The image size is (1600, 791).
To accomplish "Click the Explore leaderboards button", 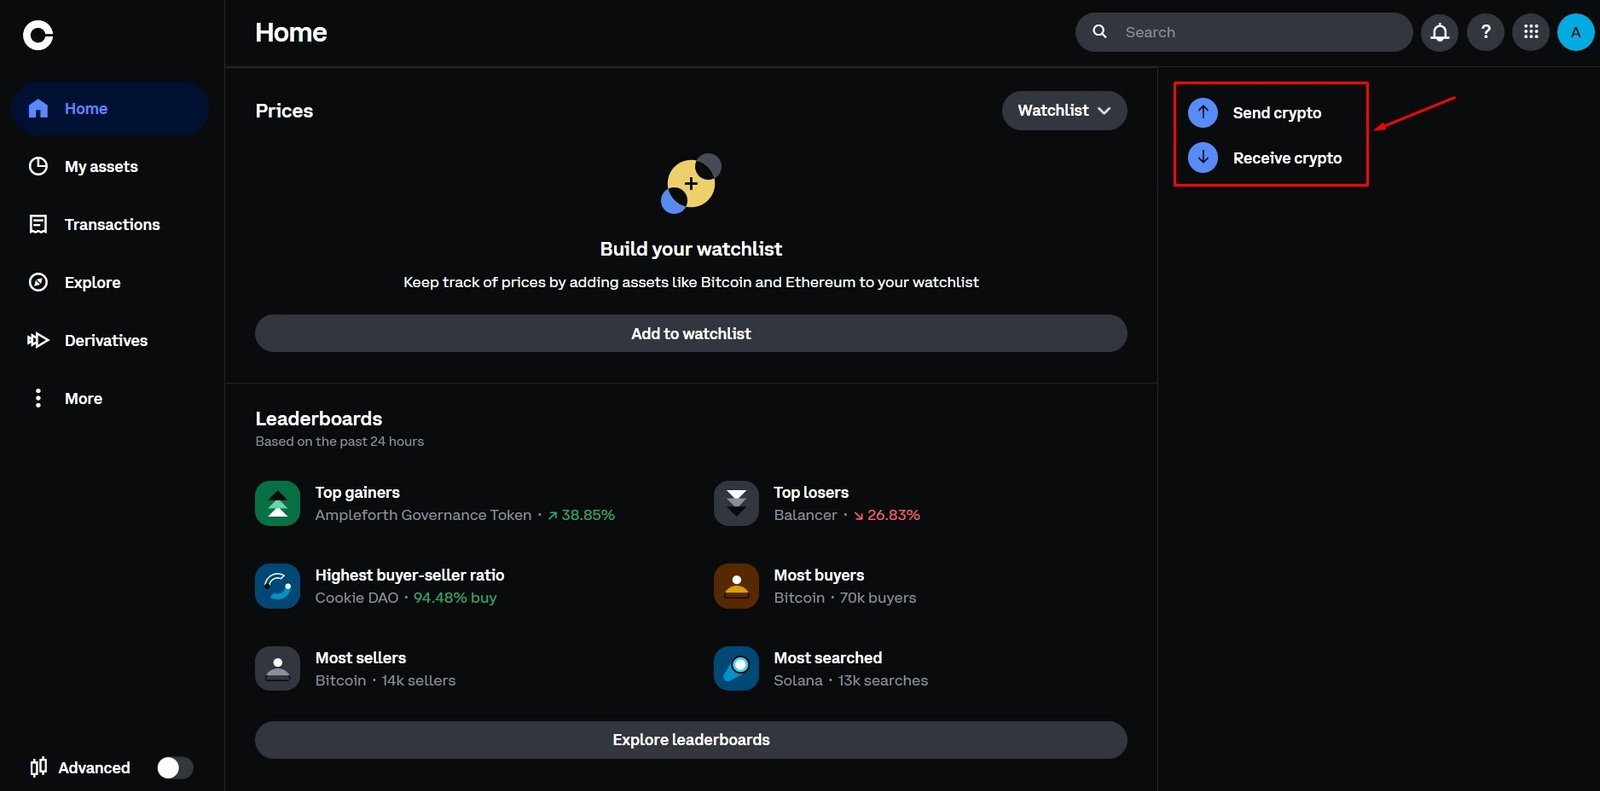I will pyautogui.click(x=690, y=740).
